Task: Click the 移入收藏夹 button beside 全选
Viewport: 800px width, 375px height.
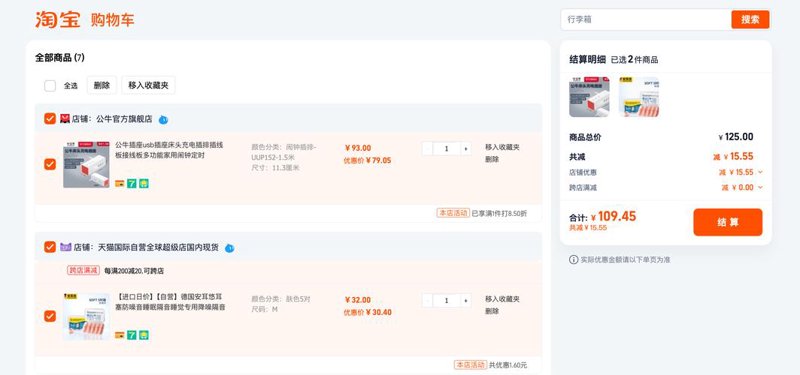Action: (148, 85)
